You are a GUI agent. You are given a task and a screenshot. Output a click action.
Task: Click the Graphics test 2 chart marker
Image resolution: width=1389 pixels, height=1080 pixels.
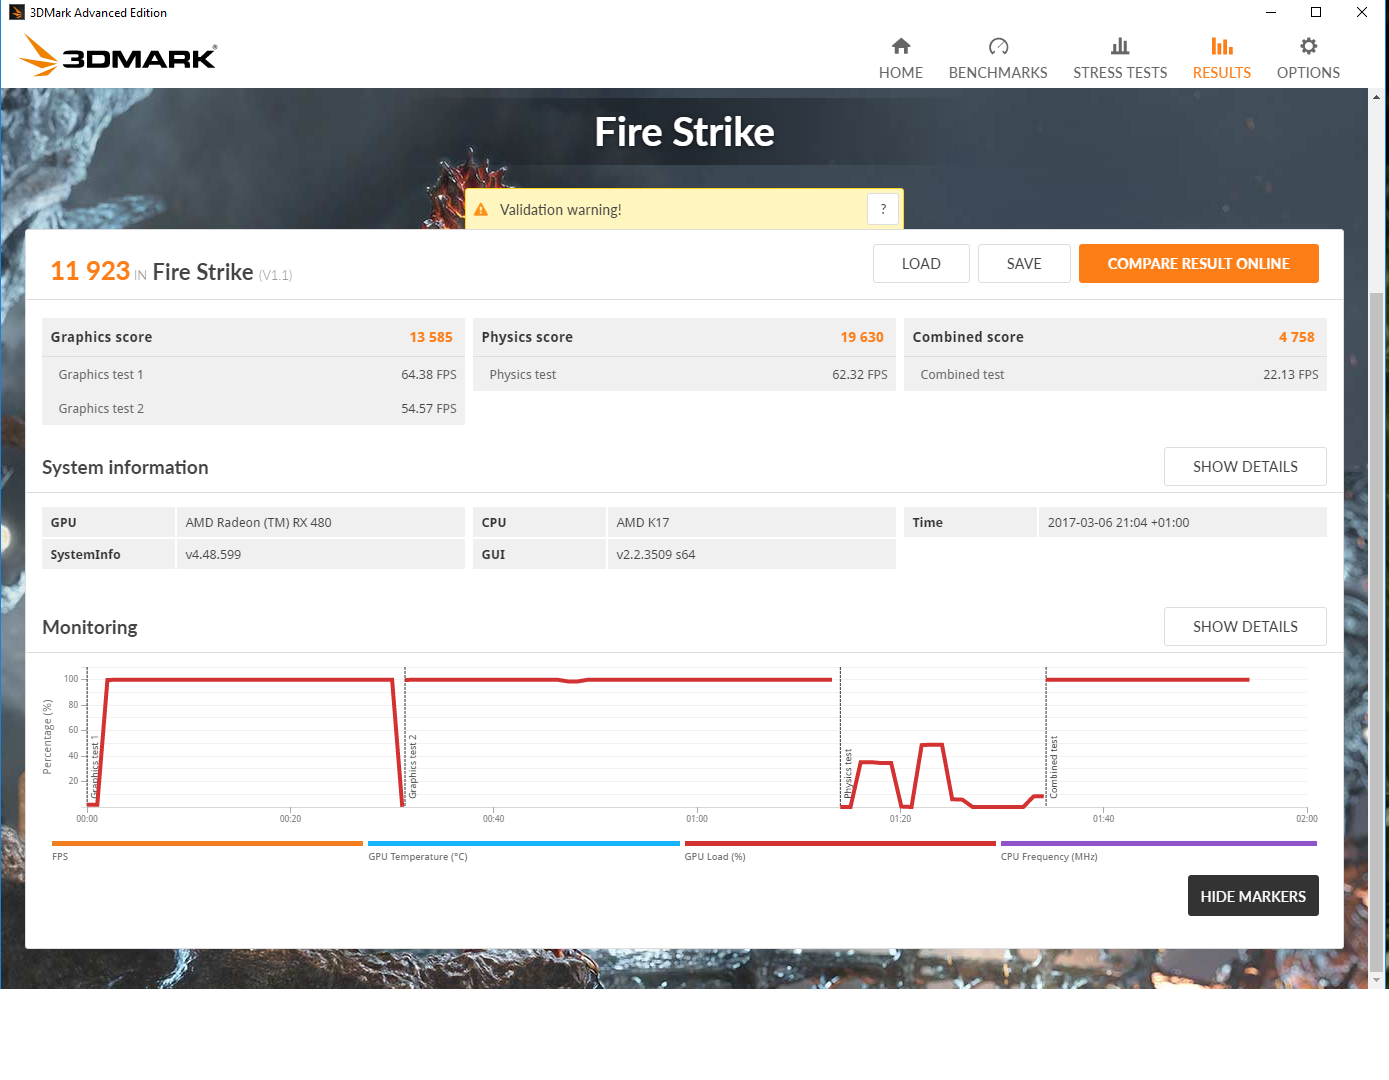[413, 766]
